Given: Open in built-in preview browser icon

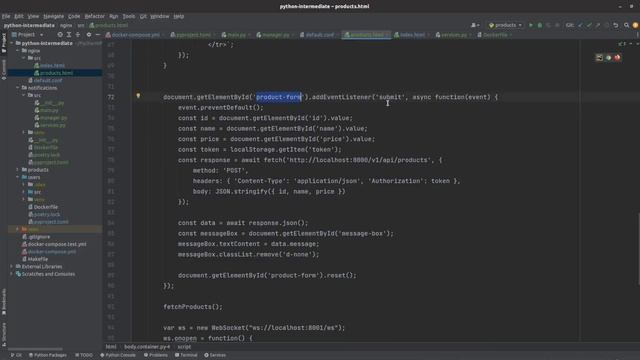Looking at the screenshot, I should click(x=599, y=58).
